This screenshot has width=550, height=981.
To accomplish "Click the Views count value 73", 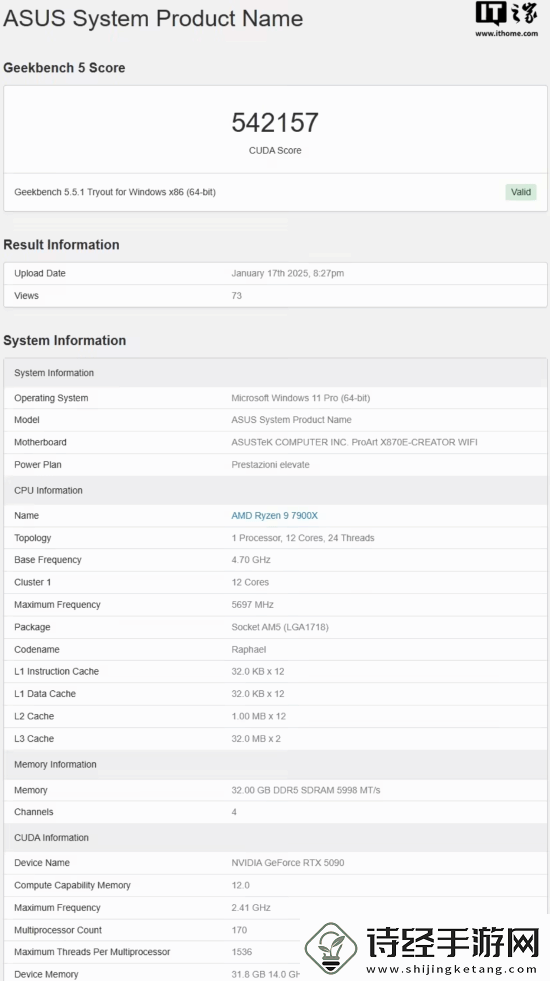I will [237, 295].
